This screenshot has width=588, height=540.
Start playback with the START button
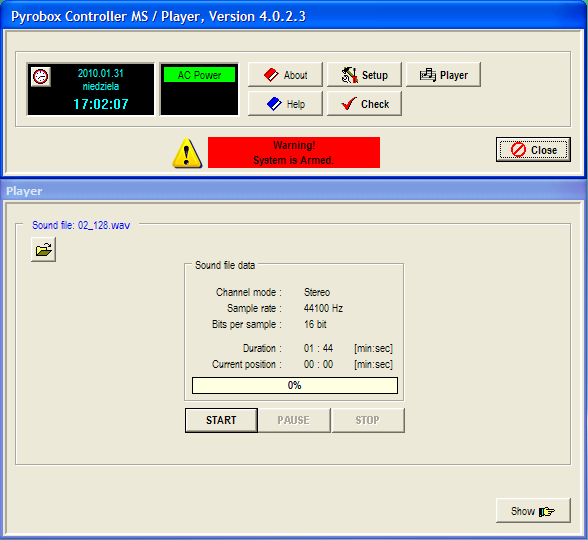[221, 420]
